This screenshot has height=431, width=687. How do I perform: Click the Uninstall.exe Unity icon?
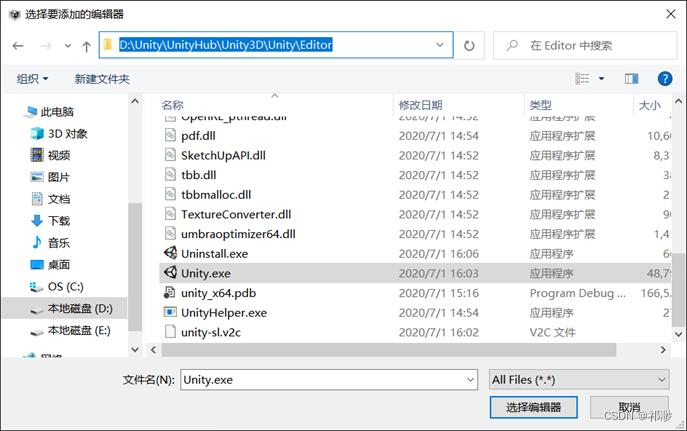(170, 253)
